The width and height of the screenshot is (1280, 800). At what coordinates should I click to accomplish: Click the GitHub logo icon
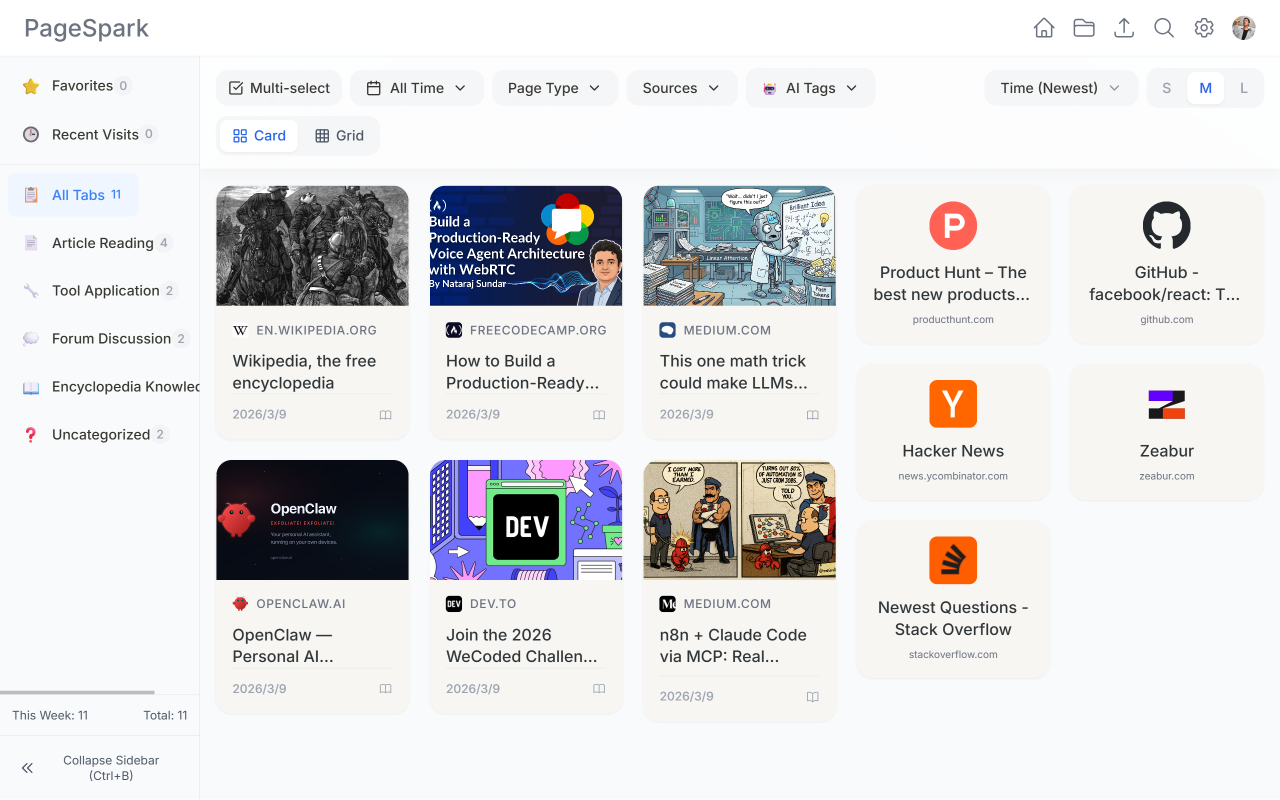tap(1166, 226)
